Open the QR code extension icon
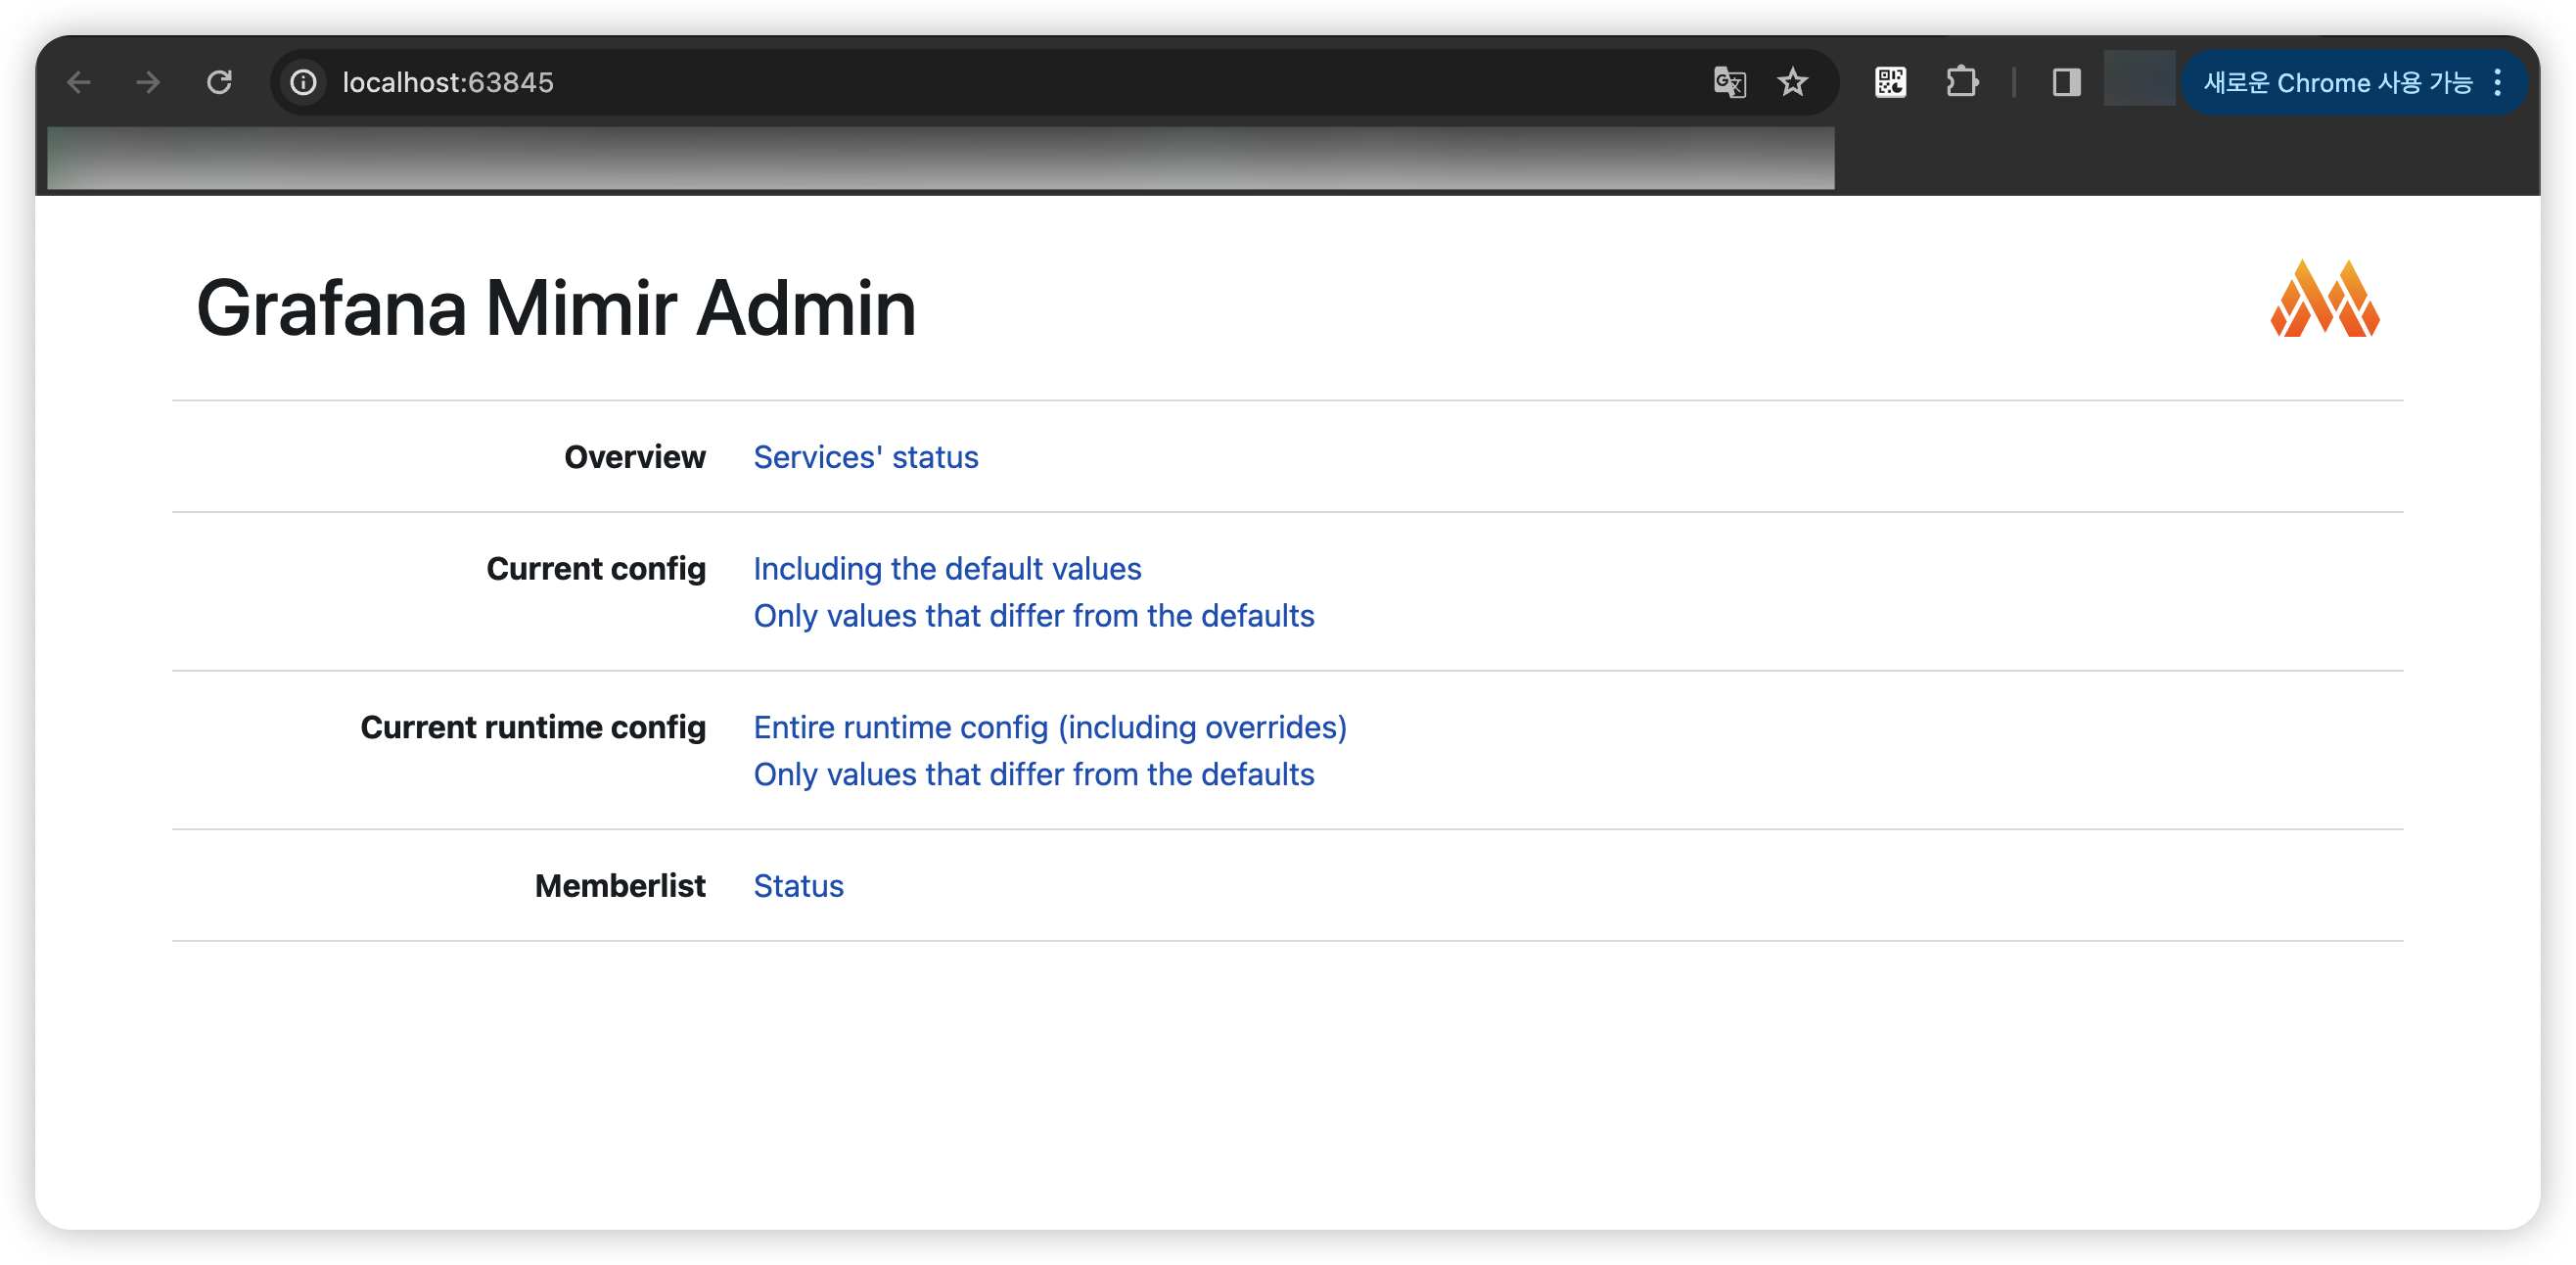 point(1890,82)
